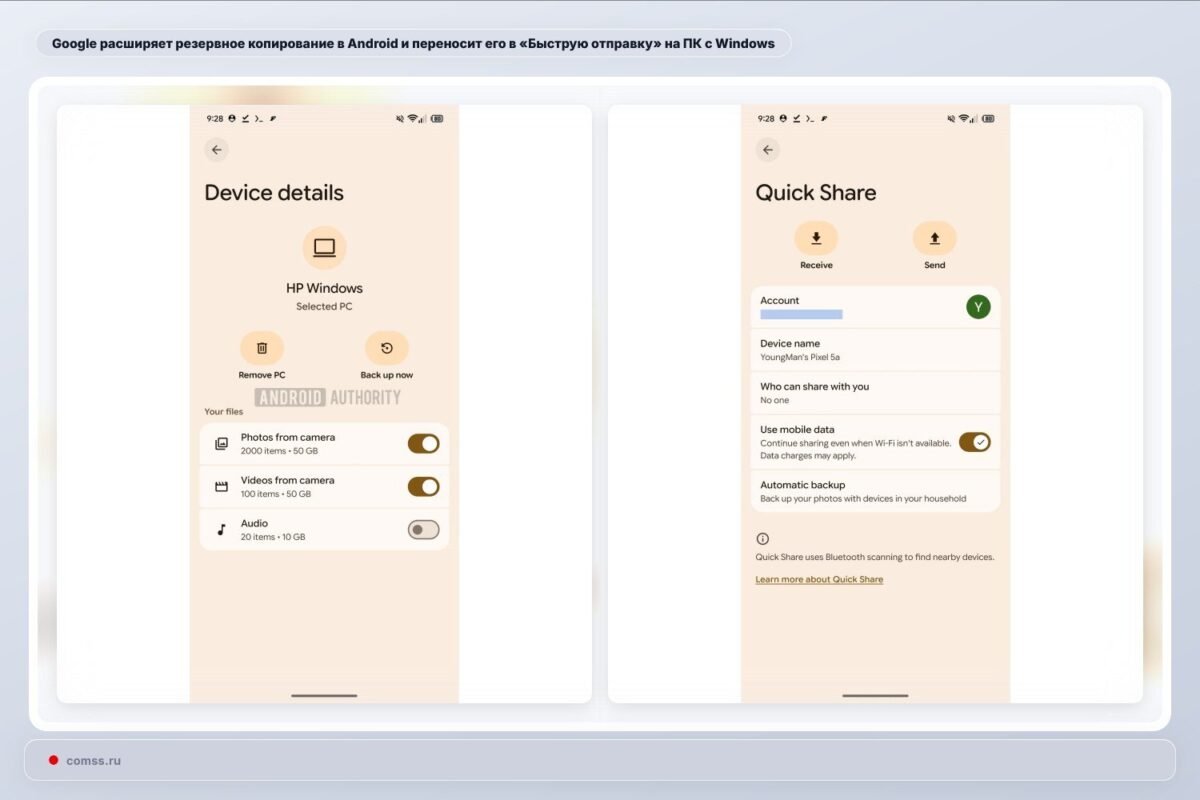The width and height of the screenshot is (1200, 800).
Task: Click the comss.ru source text
Action: click(93, 761)
